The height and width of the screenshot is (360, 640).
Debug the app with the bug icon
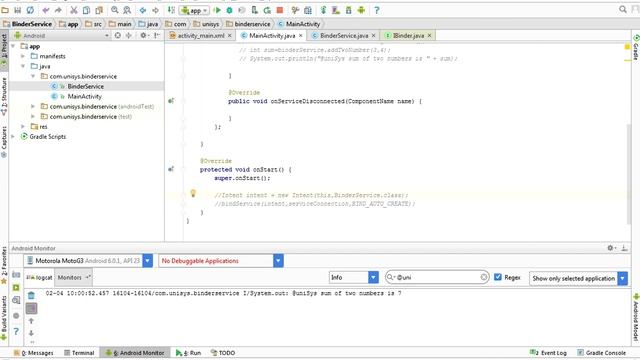click(229, 10)
